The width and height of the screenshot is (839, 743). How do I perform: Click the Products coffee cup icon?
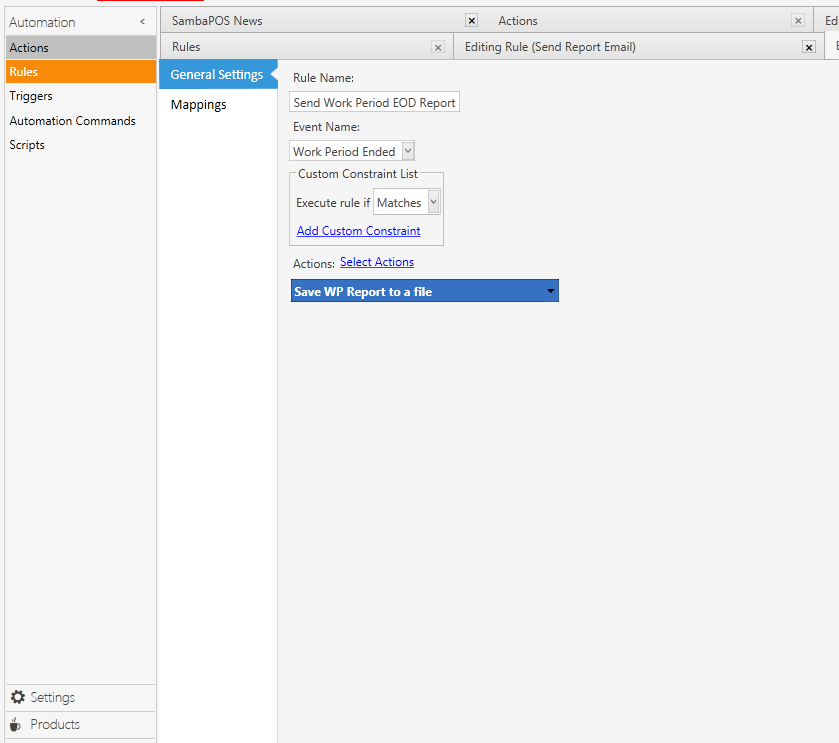(16, 724)
